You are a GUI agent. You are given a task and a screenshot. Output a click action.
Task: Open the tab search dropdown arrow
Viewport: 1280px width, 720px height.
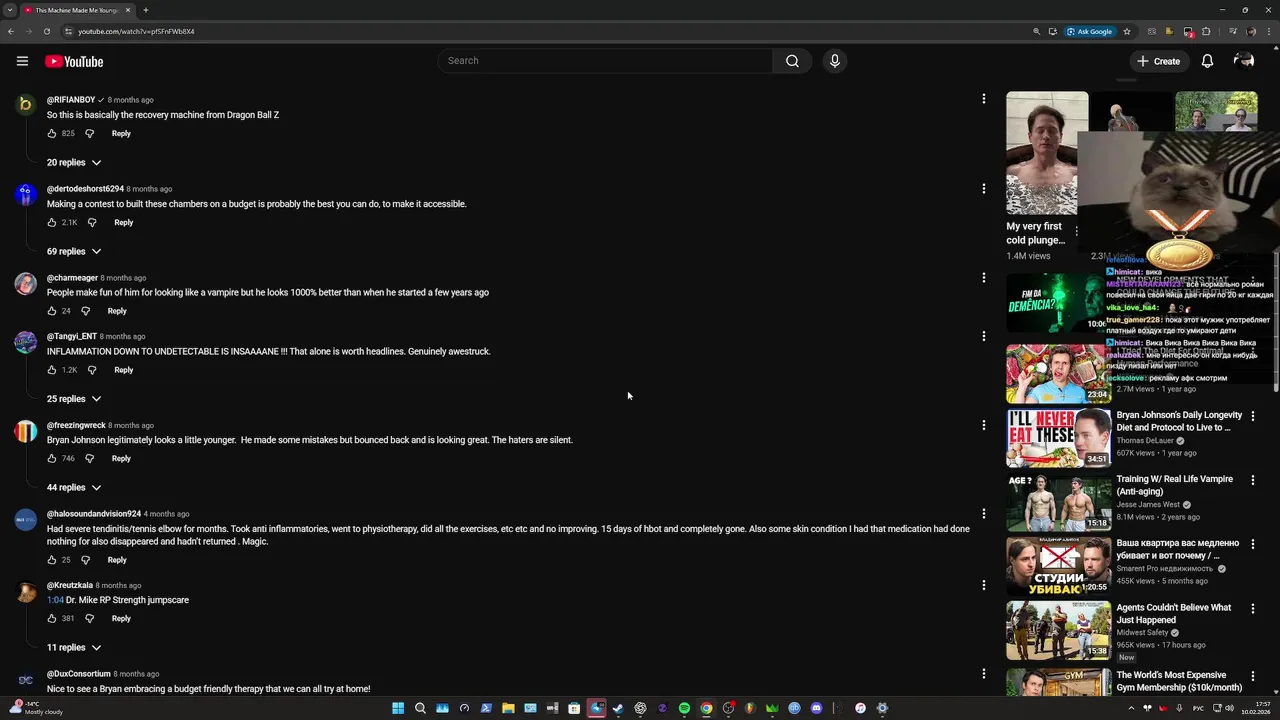pos(10,10)
